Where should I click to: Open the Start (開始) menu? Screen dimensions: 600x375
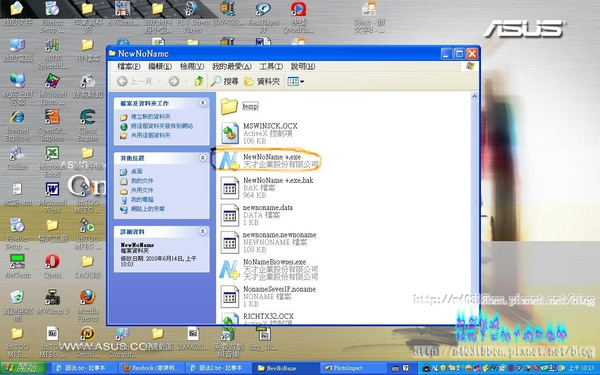pos(23,368)
